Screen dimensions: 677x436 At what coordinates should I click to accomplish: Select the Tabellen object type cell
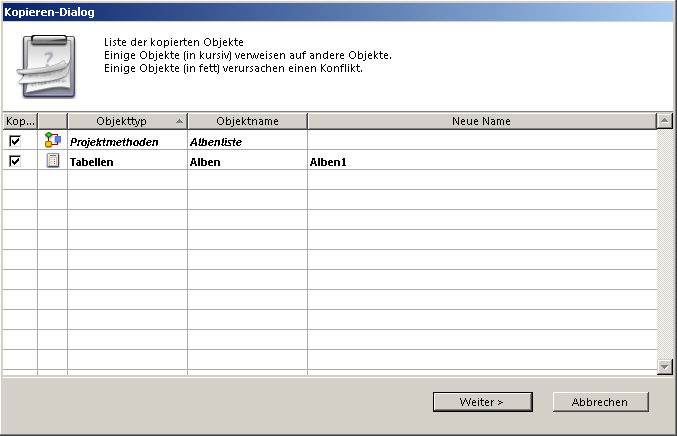[127, 161]
